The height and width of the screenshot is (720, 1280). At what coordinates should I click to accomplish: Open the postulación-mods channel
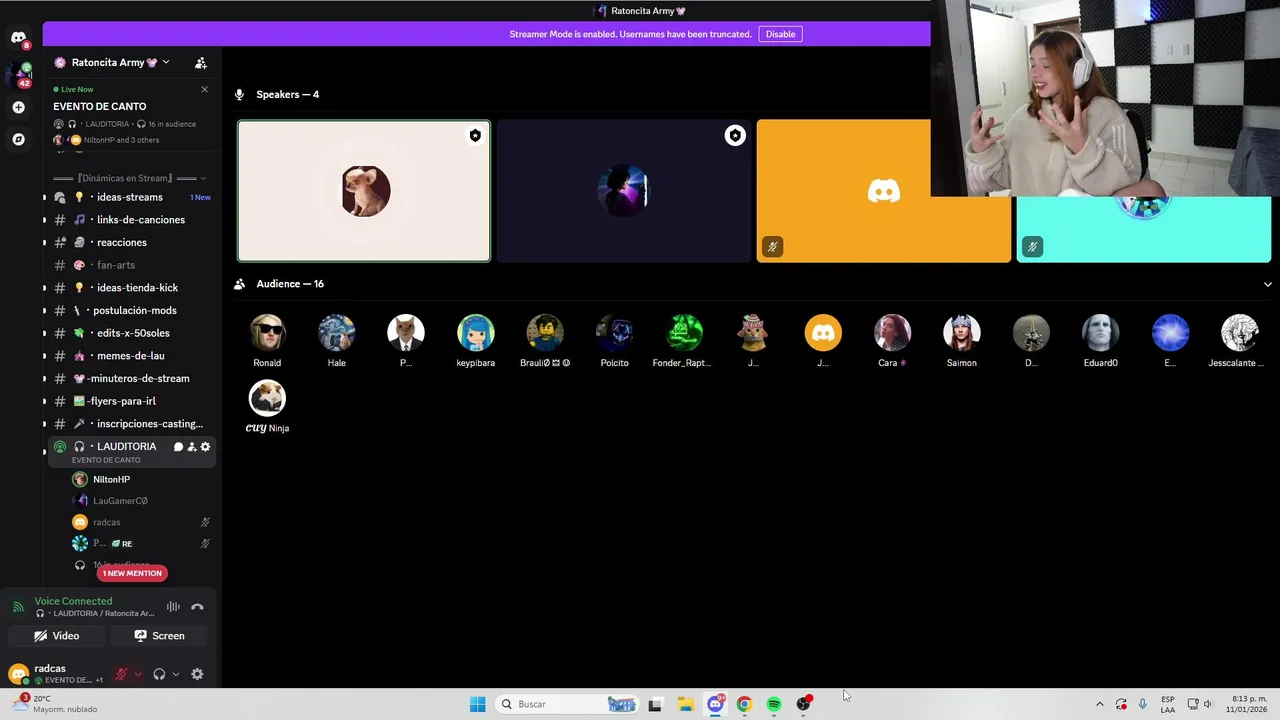click(x=131, y=310)
